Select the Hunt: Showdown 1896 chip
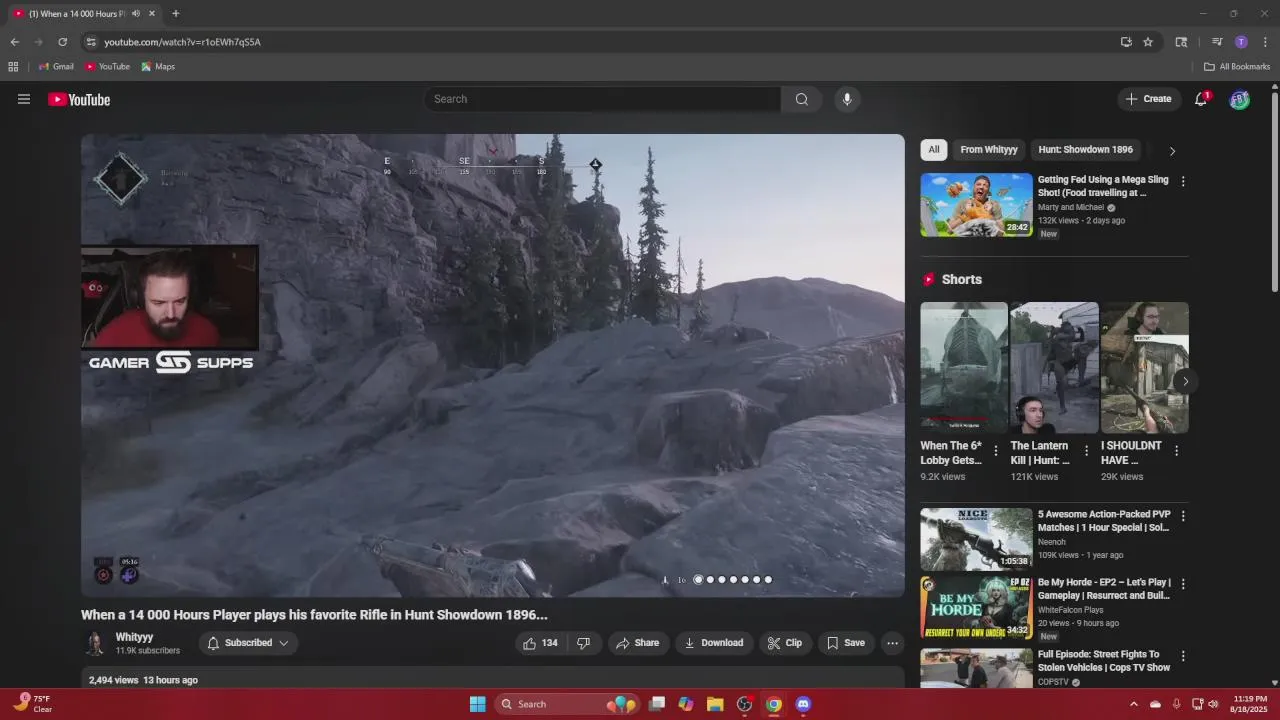Viewport: 1280px width, 720px height. (x=1085, y=150)
